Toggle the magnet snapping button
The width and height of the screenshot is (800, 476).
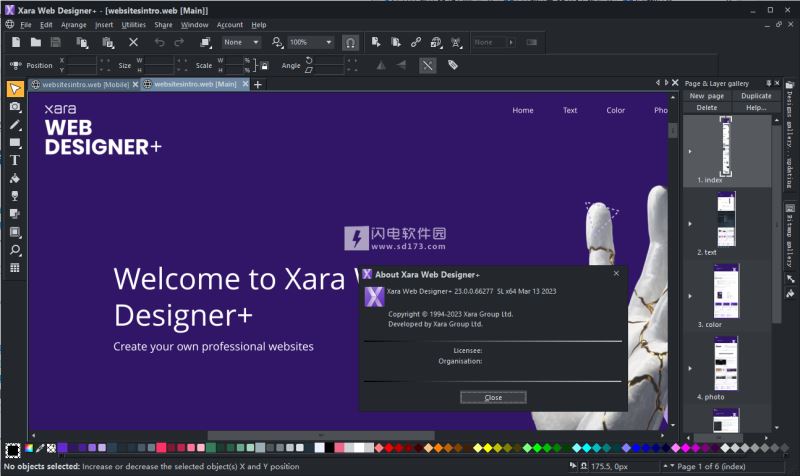[350, 42]
